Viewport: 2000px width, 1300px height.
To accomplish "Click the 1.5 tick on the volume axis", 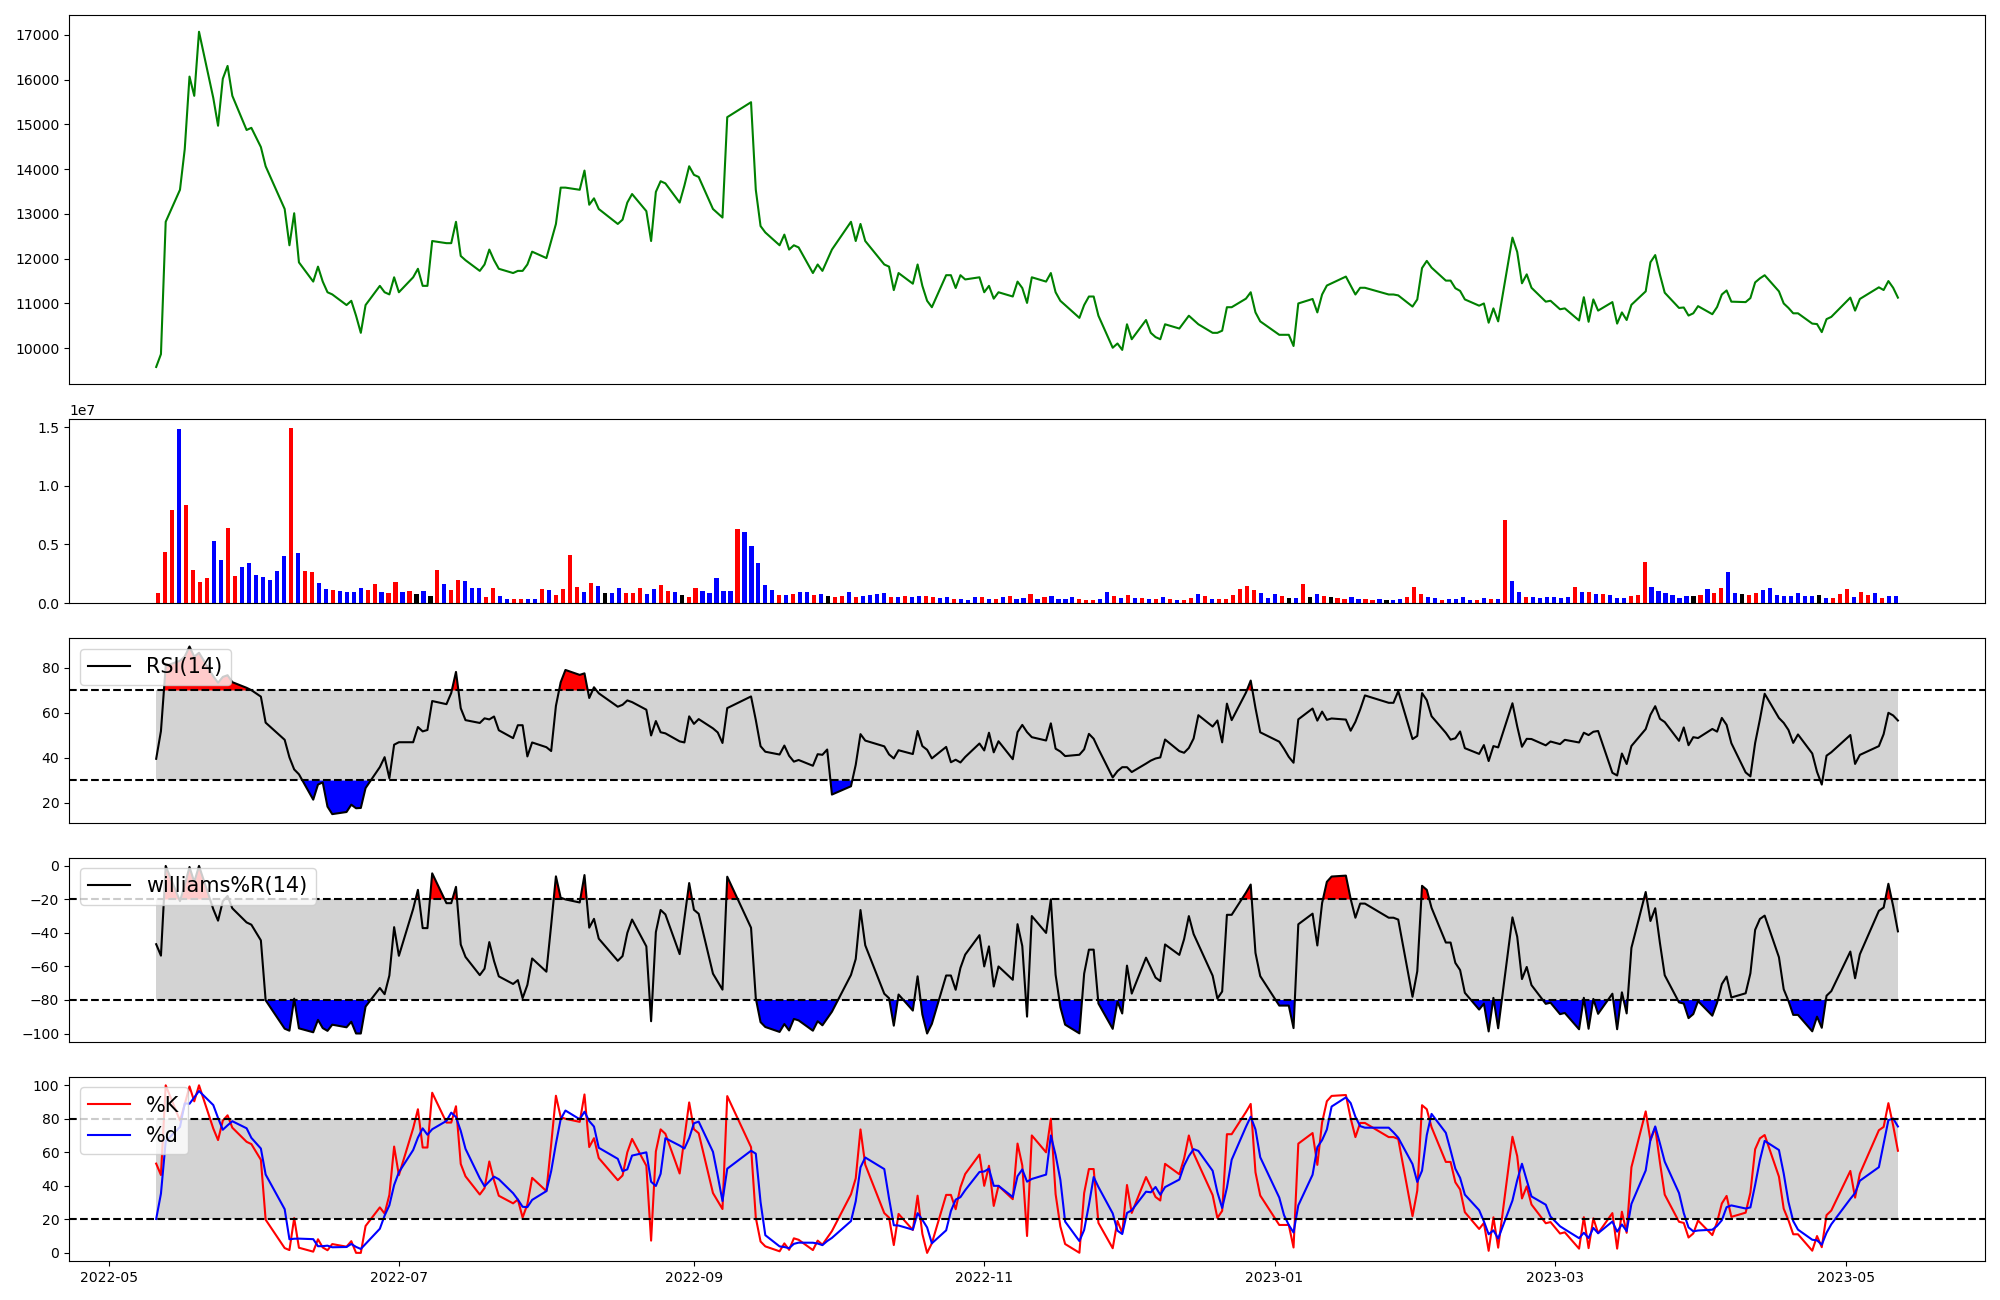I will 50,428.
